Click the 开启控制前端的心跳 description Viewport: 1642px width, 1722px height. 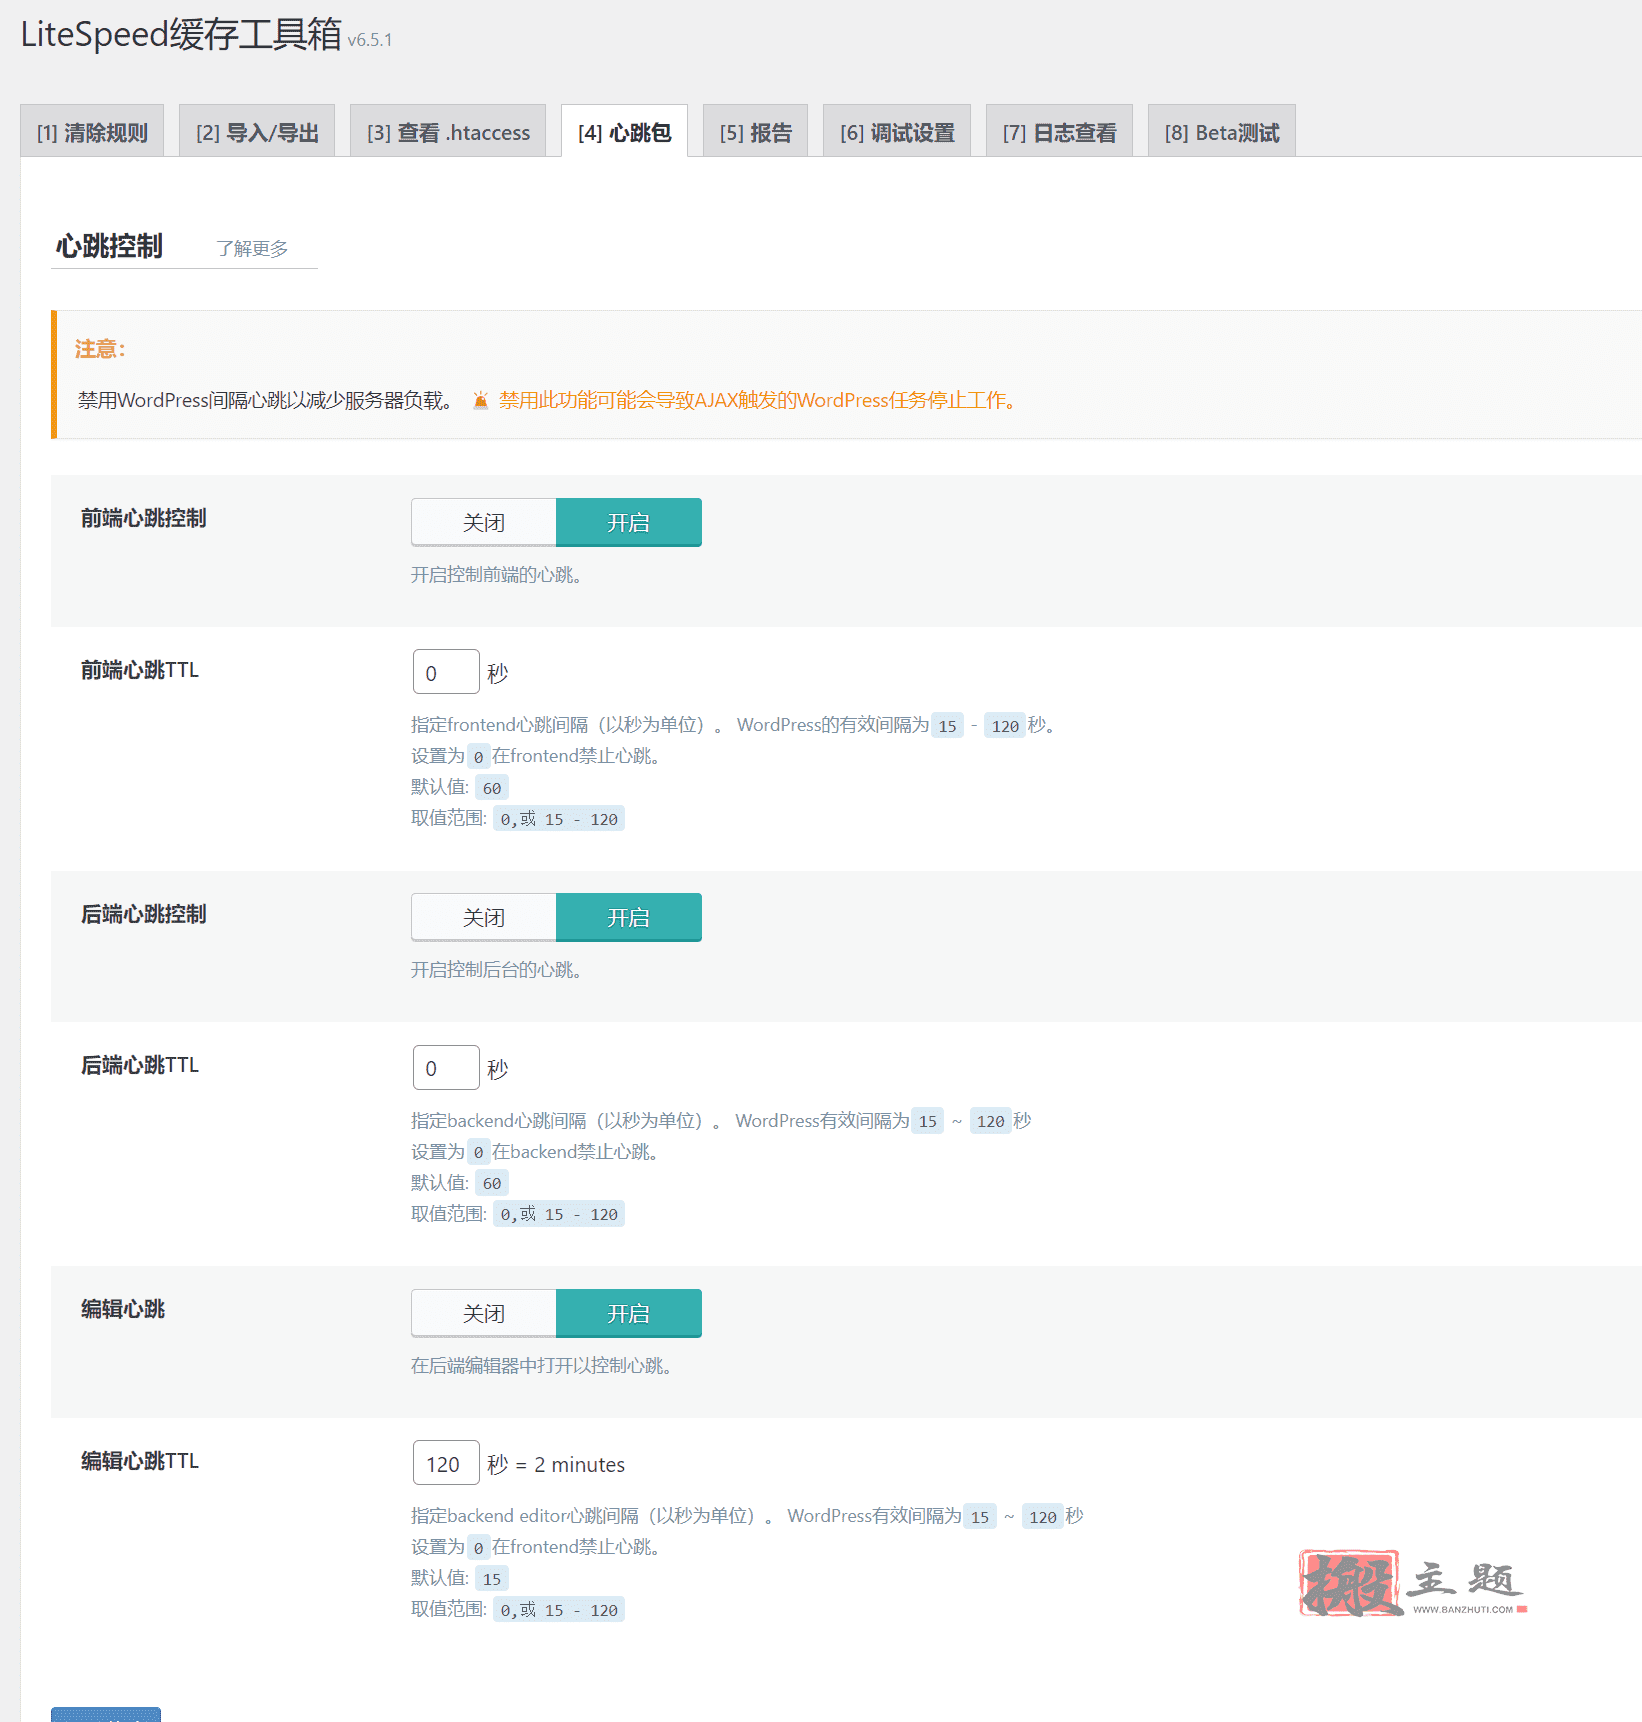(x=497, y=575)
